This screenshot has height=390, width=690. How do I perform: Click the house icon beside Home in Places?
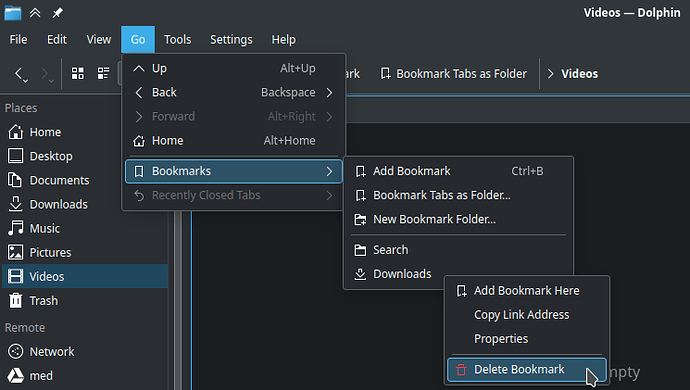point(15,132)
